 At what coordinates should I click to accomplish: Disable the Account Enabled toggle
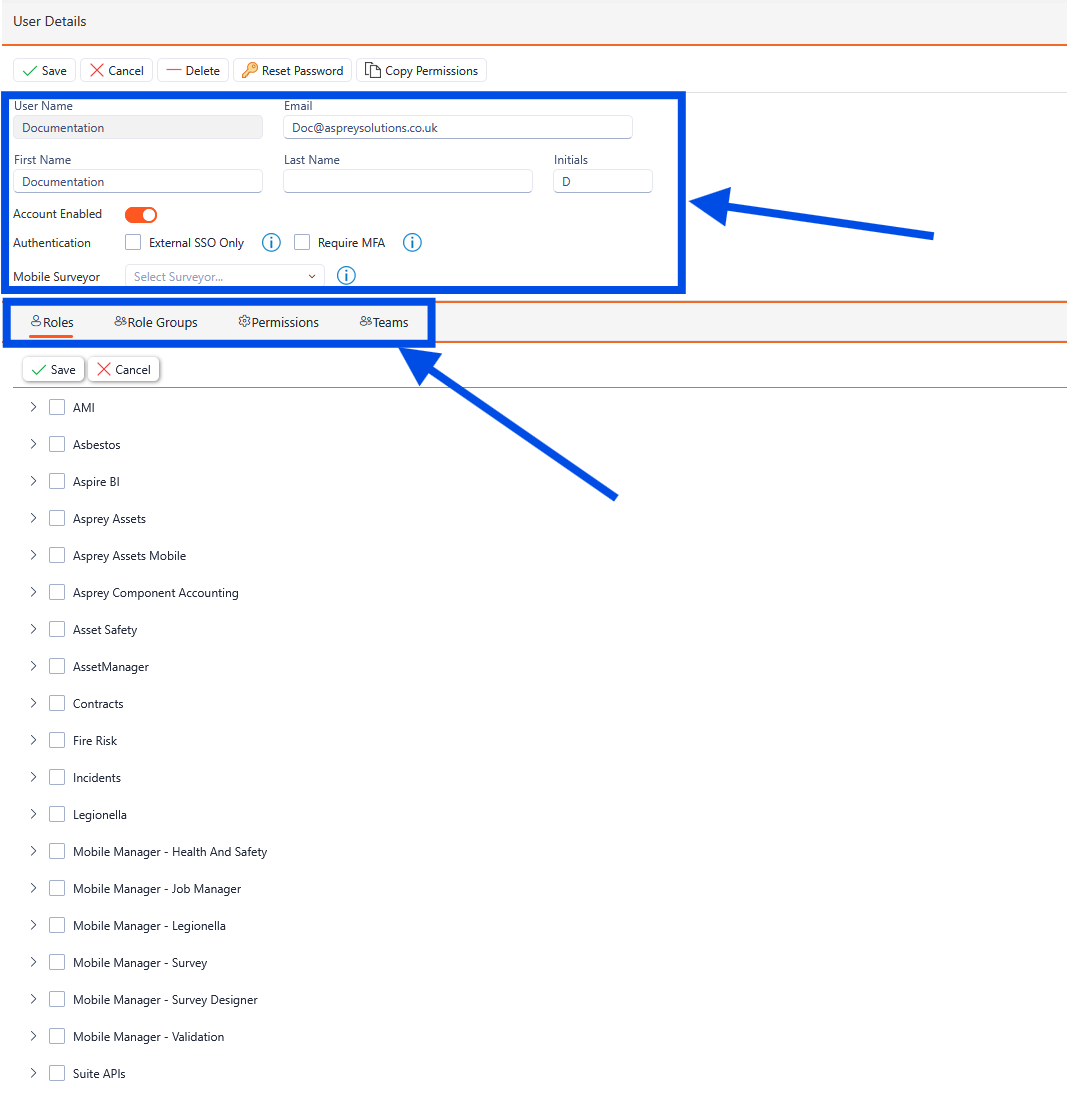click(141, 214)
